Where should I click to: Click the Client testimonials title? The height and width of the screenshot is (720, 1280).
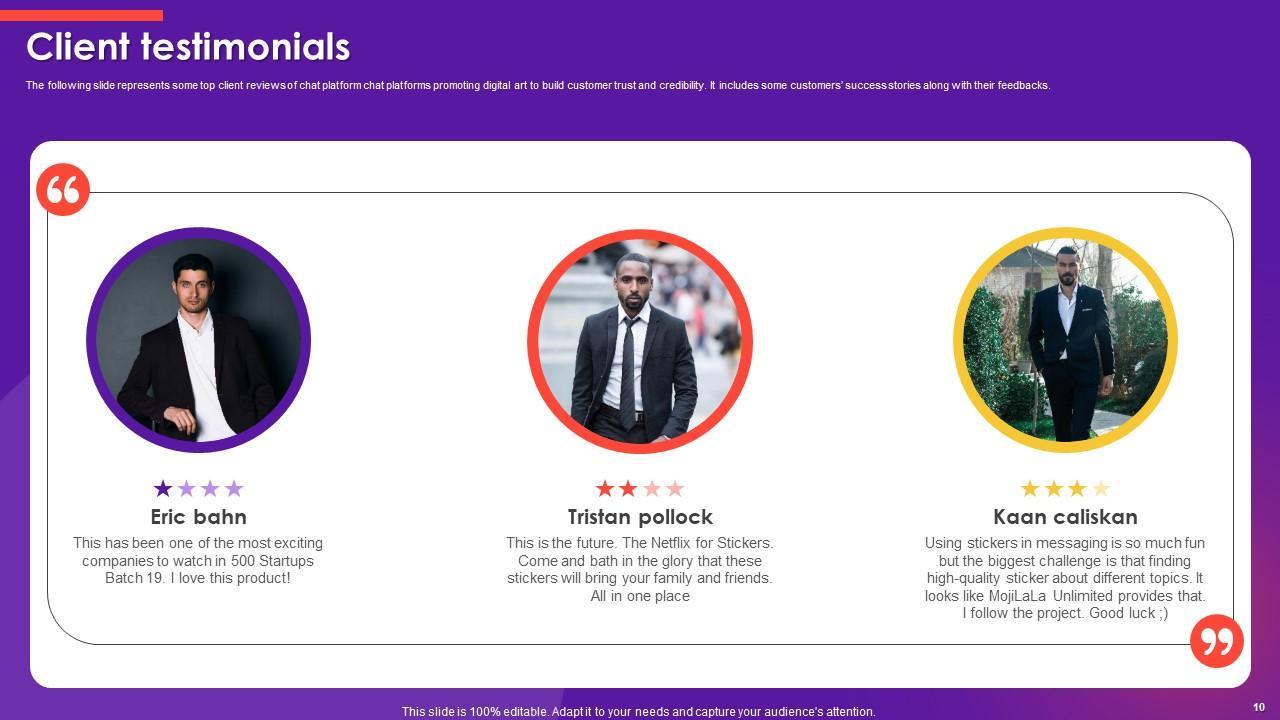click(x=188, y=47)
